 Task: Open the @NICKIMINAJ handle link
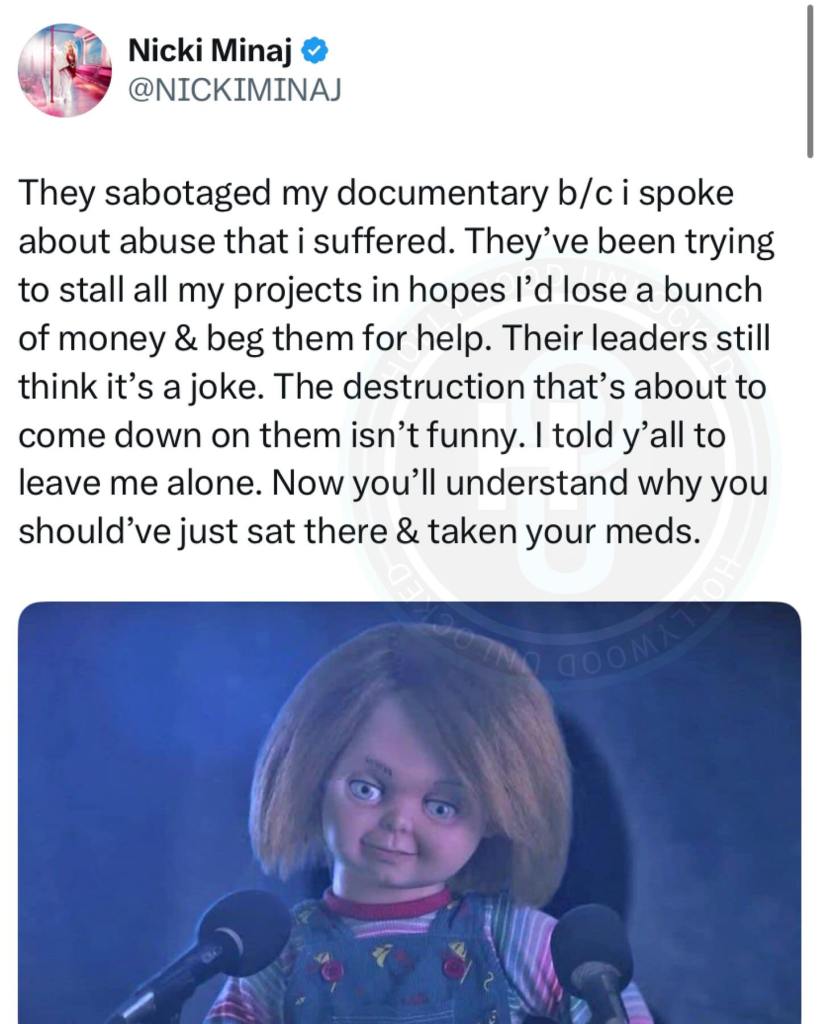click(234, 89)
